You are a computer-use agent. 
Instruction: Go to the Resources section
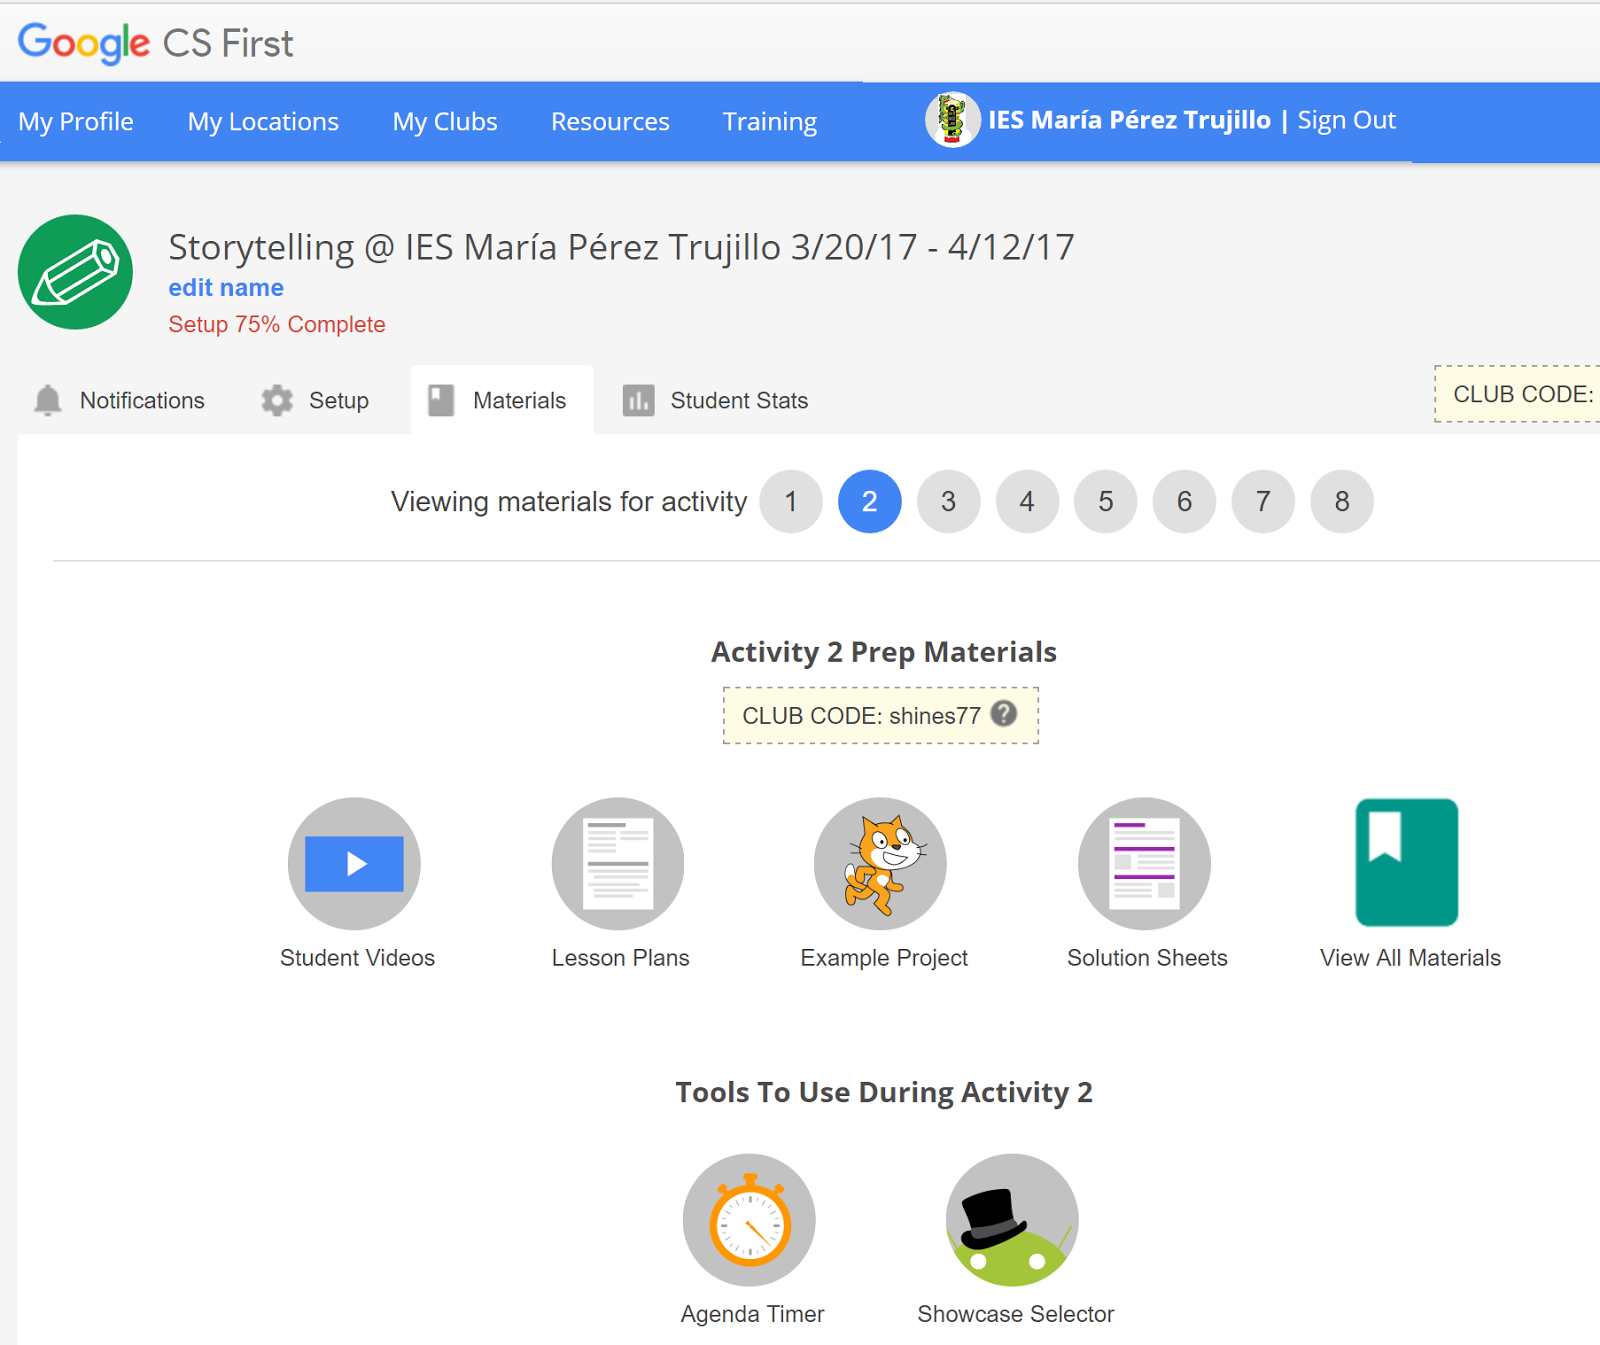click(610, 121)
